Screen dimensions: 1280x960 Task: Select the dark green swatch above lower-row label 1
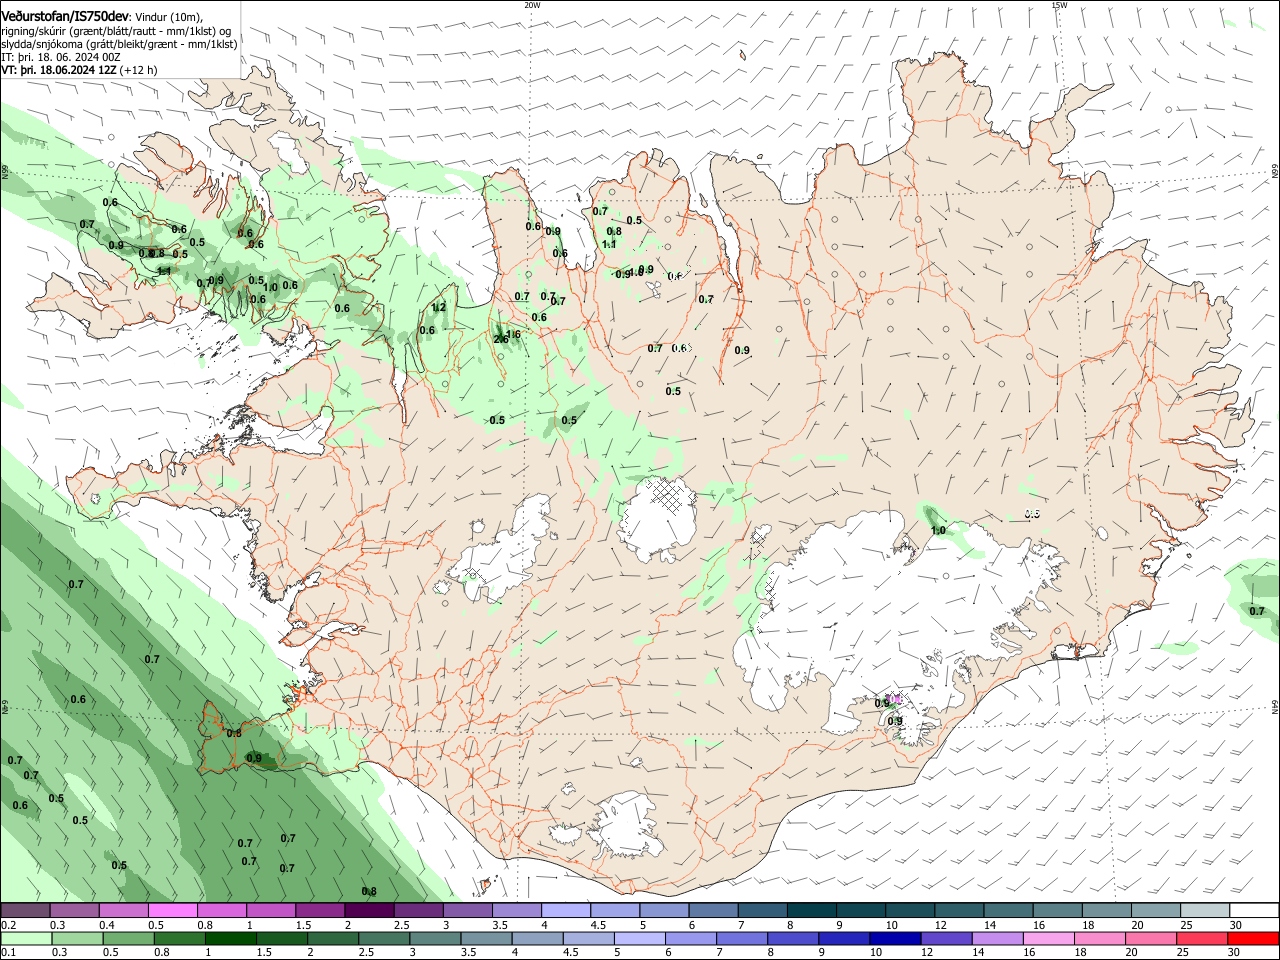(230, 939)
